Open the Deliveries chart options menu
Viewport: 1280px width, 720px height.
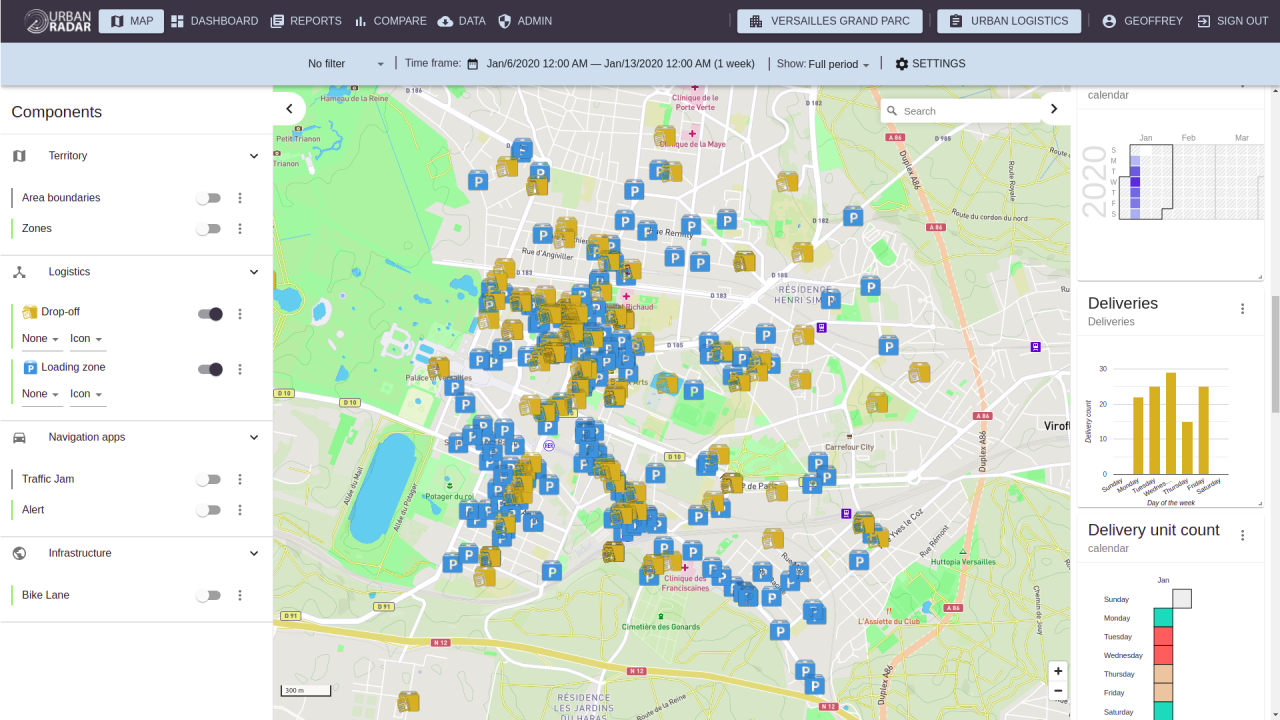pyautogui.click(x=1243, y=309)
